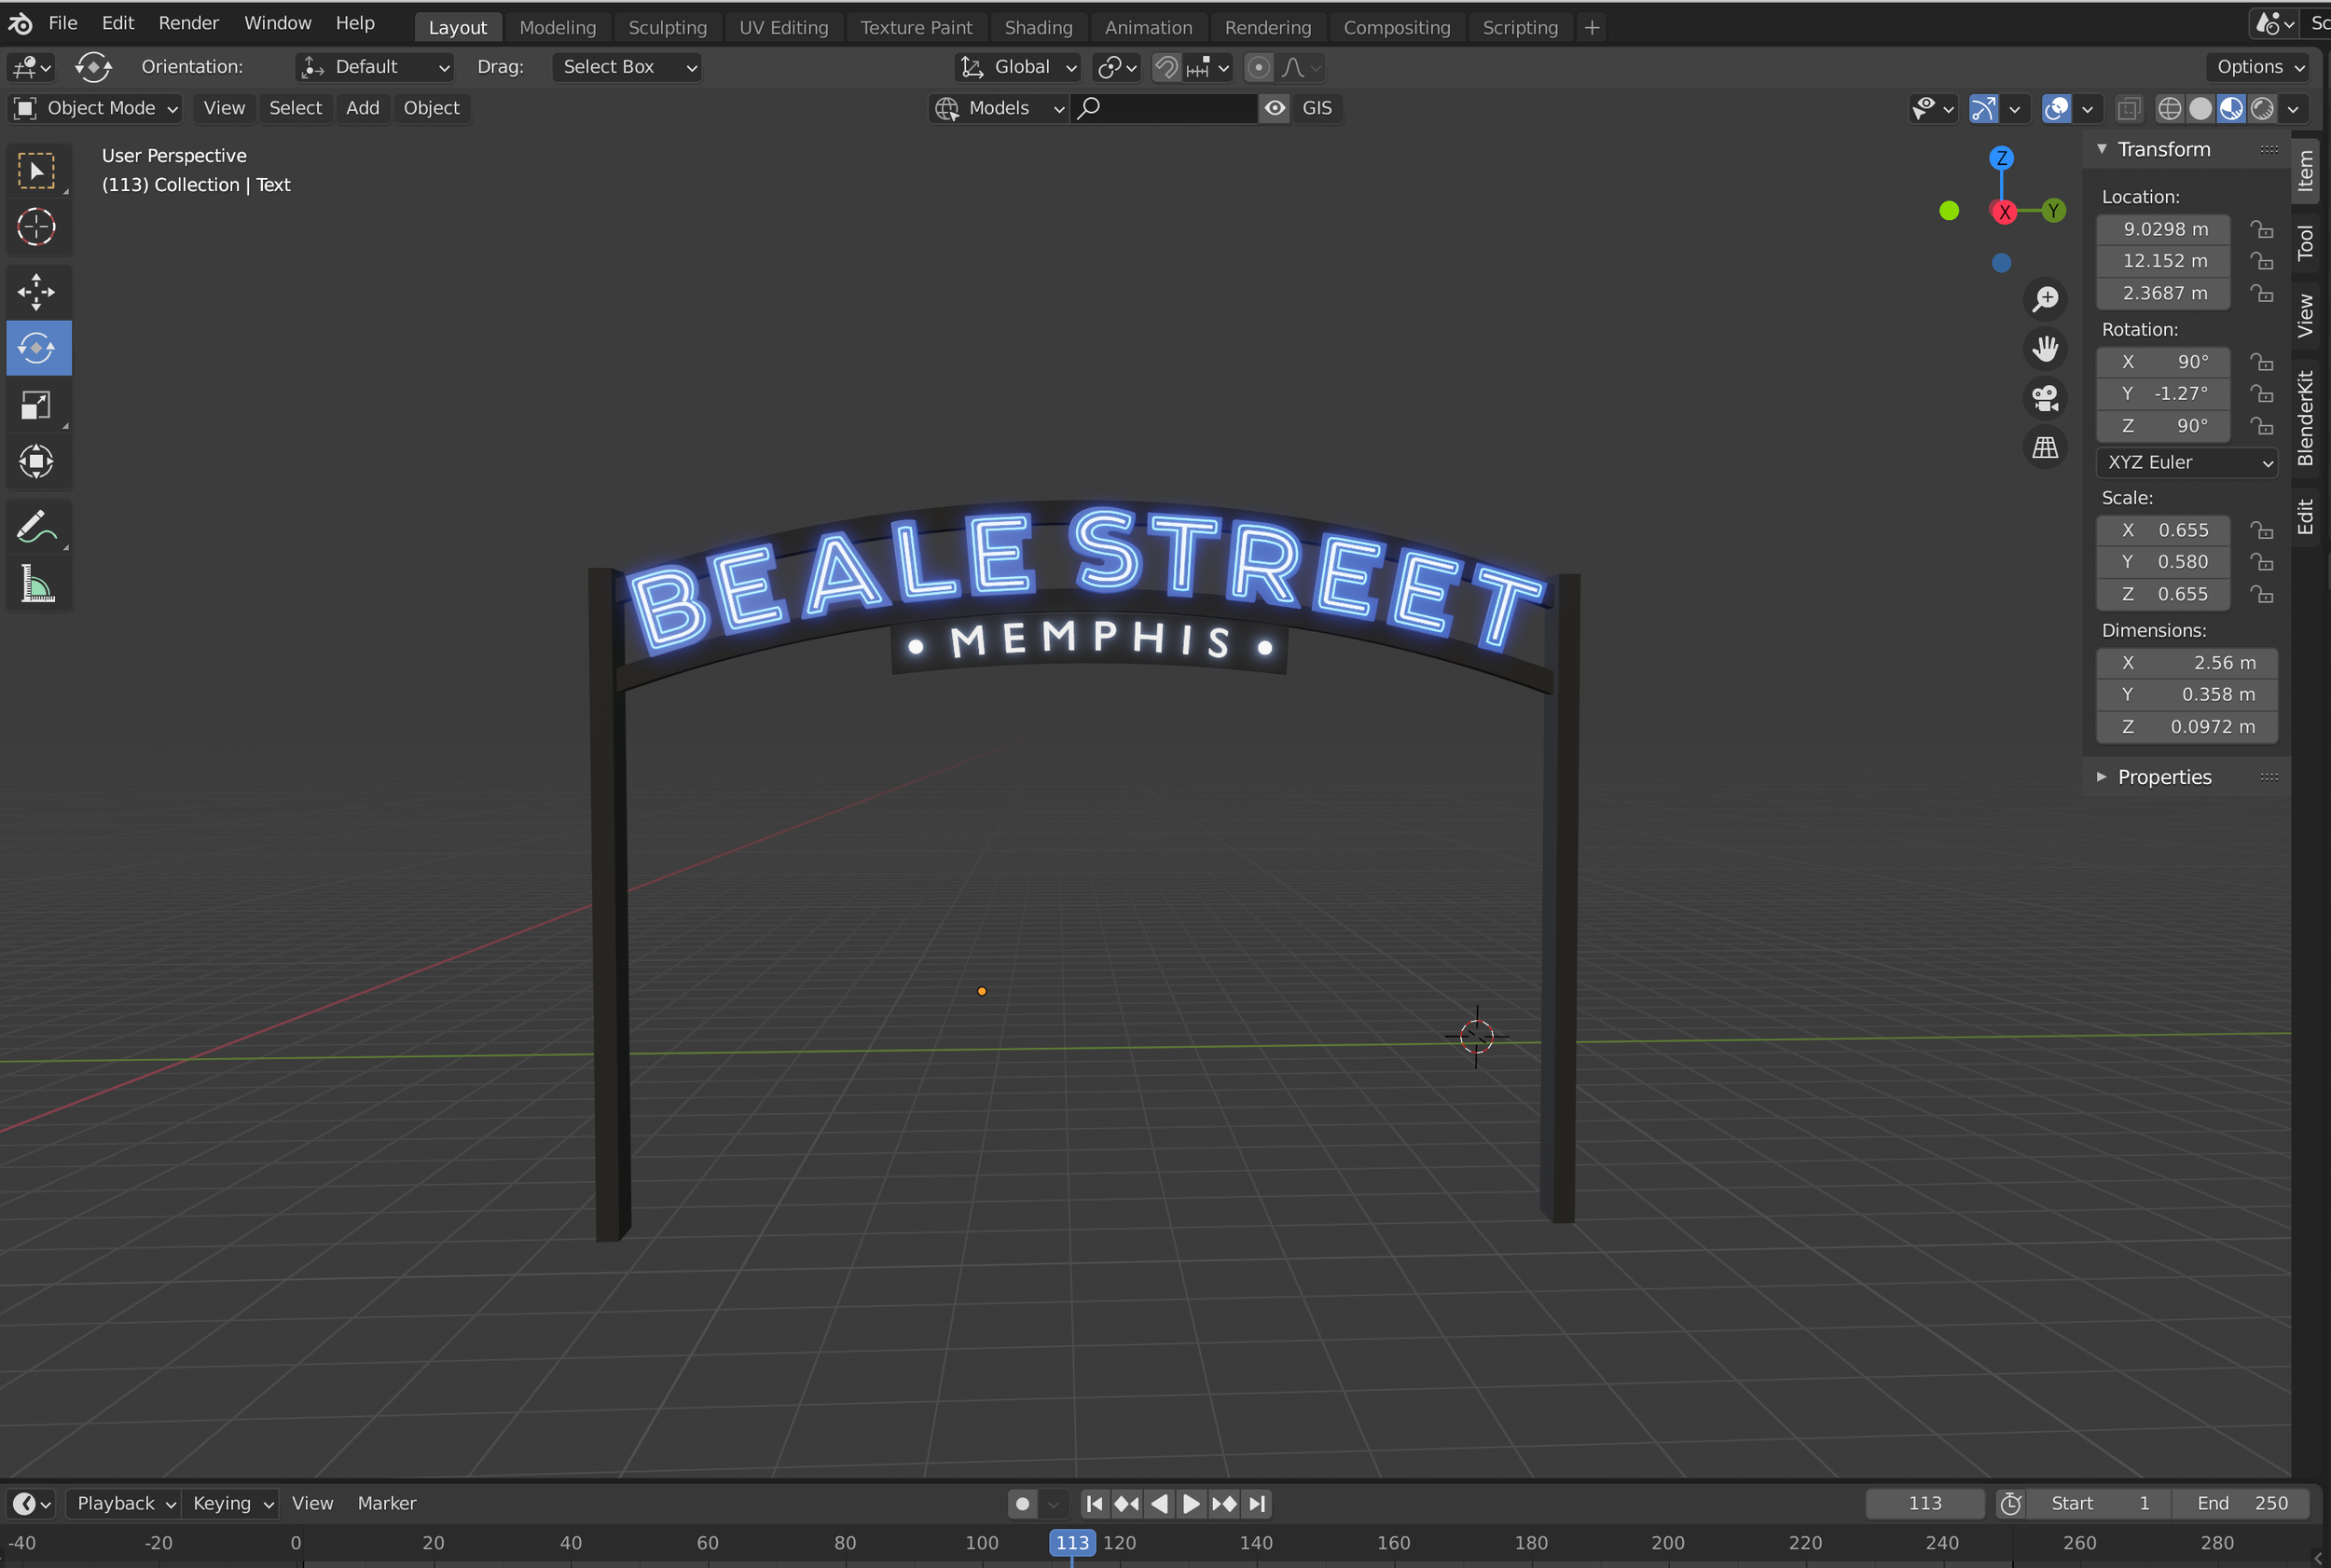Open the Orientation Default dropdown
2331x1568 pixels.
click(375, 67)
